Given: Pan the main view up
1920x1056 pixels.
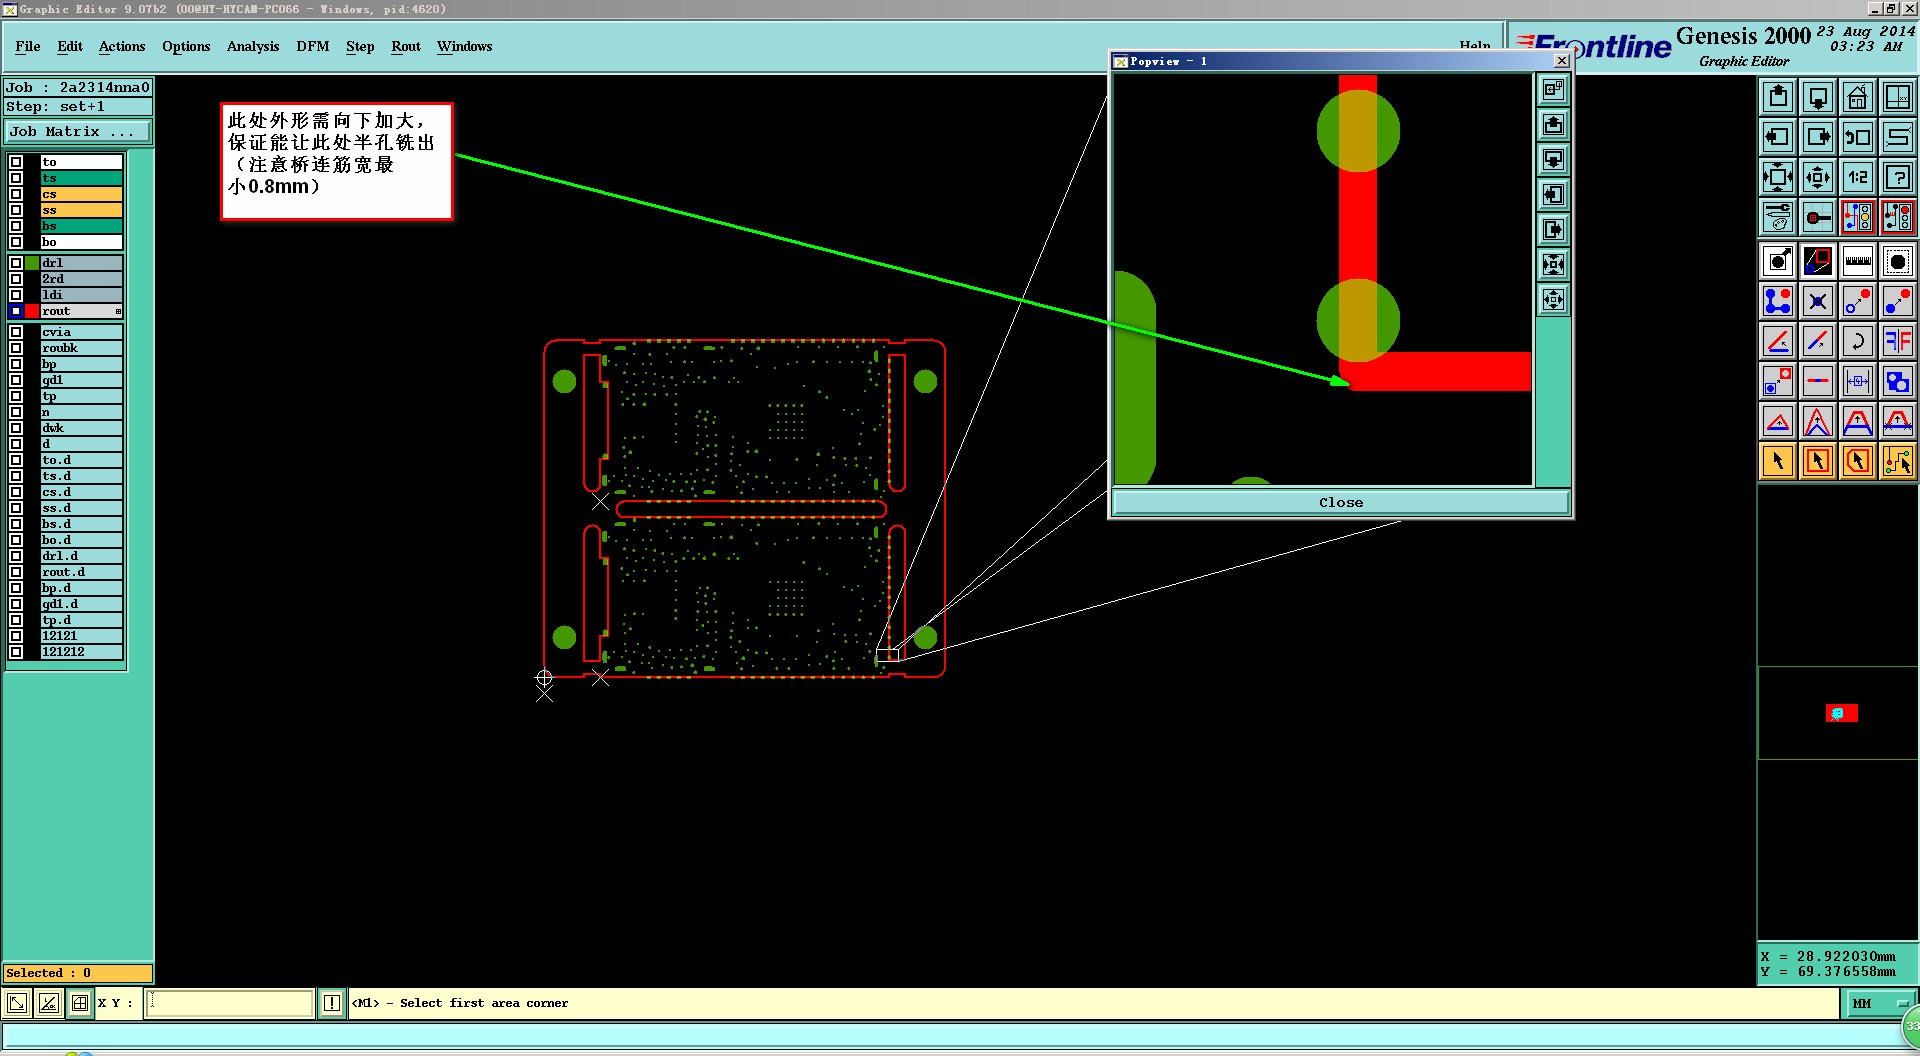Looking at the screenshot, I should 1778,97.
